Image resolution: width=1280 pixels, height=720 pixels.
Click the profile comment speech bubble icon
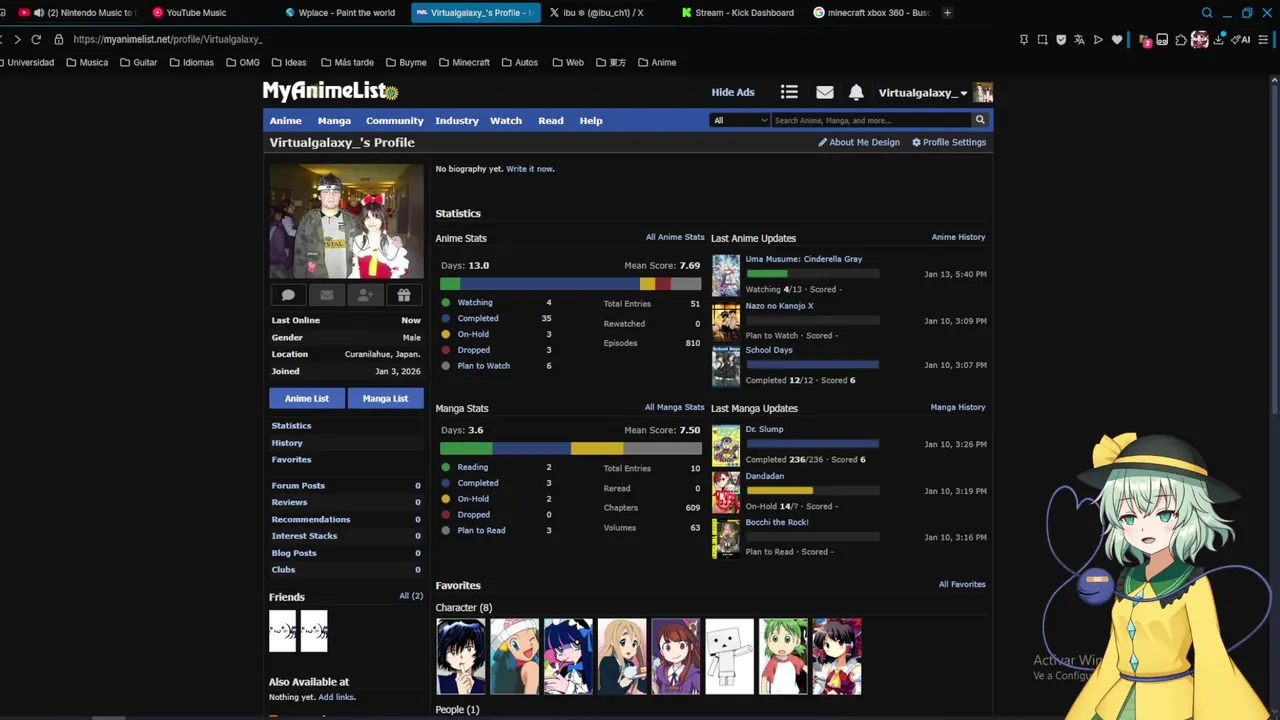click(288, 295)
